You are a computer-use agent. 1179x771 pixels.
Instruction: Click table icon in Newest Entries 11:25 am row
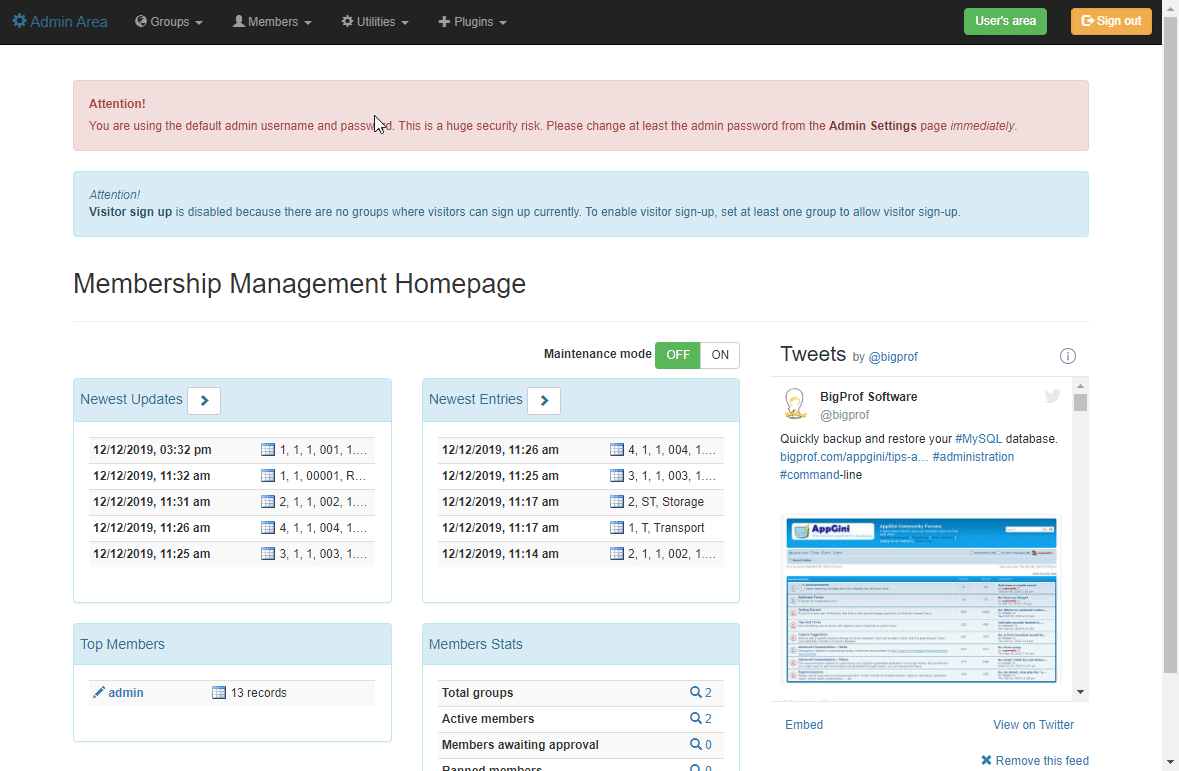pos(617,475)
